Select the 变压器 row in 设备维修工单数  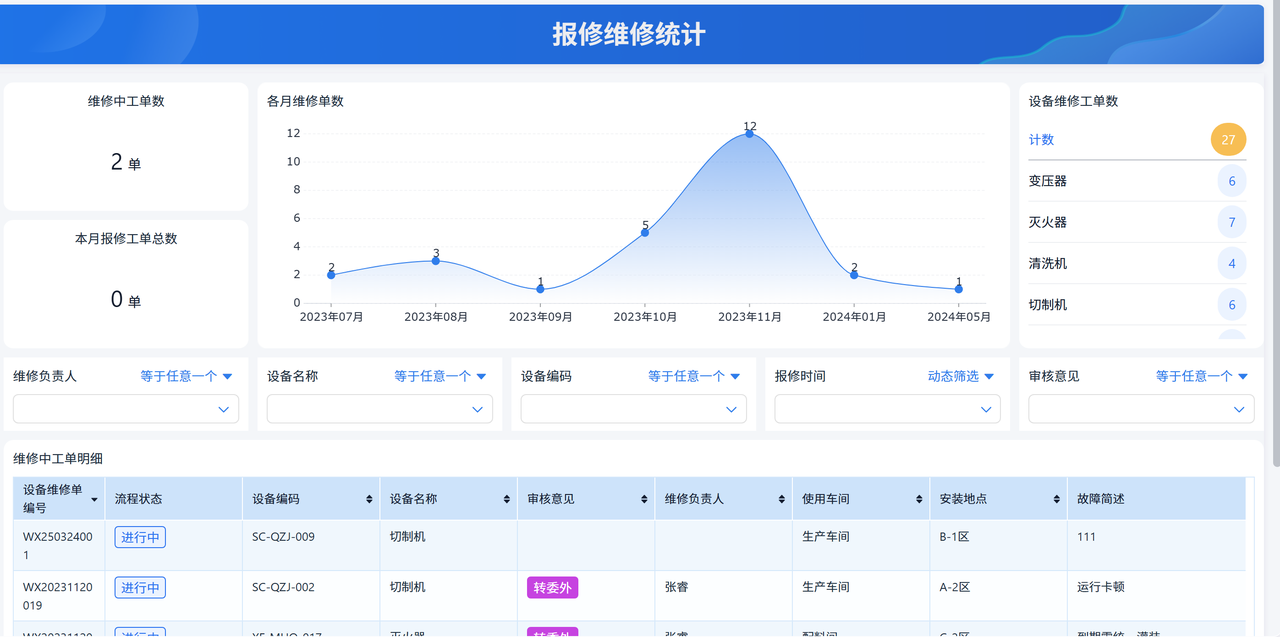pyautogui.click(x=1138, y=181)
